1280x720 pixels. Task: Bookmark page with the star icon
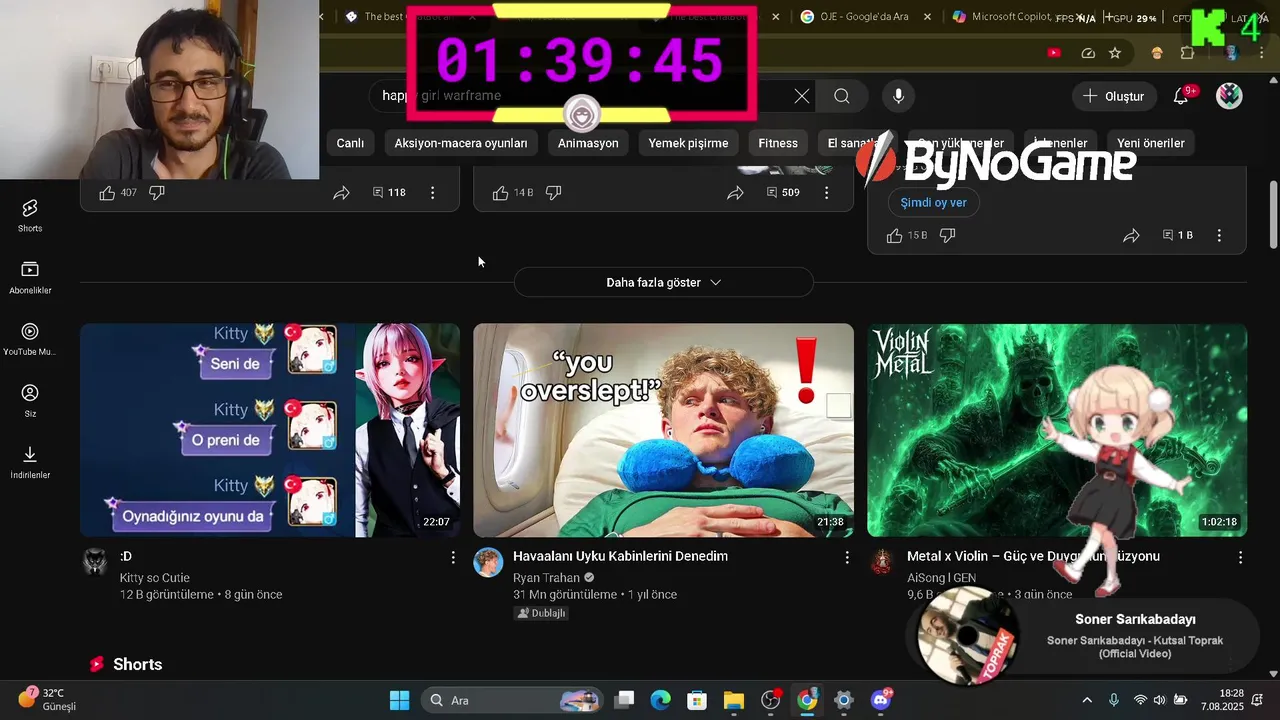[1115, 53]
